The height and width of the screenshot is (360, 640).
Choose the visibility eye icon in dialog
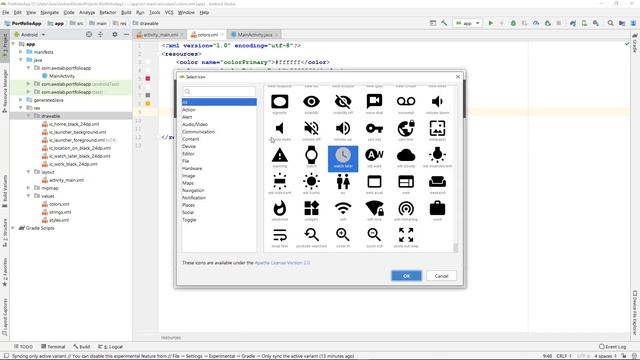click(x=311, y=102)
